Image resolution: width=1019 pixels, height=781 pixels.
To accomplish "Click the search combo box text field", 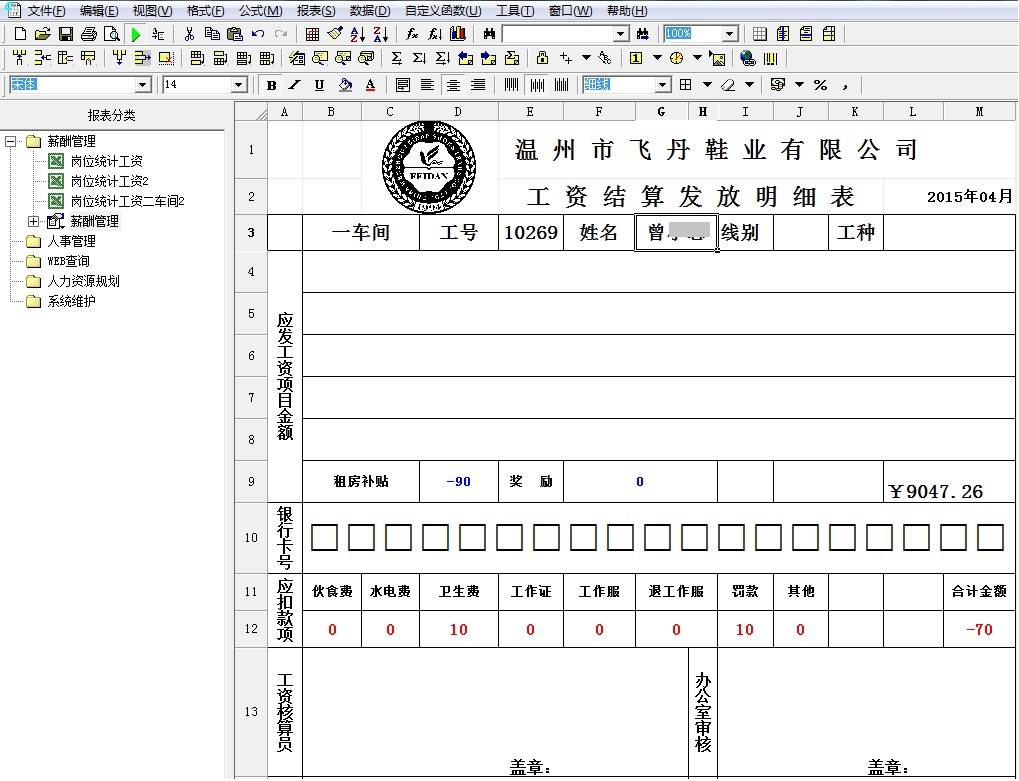I will pyautogui.click(x=558, y=34).
